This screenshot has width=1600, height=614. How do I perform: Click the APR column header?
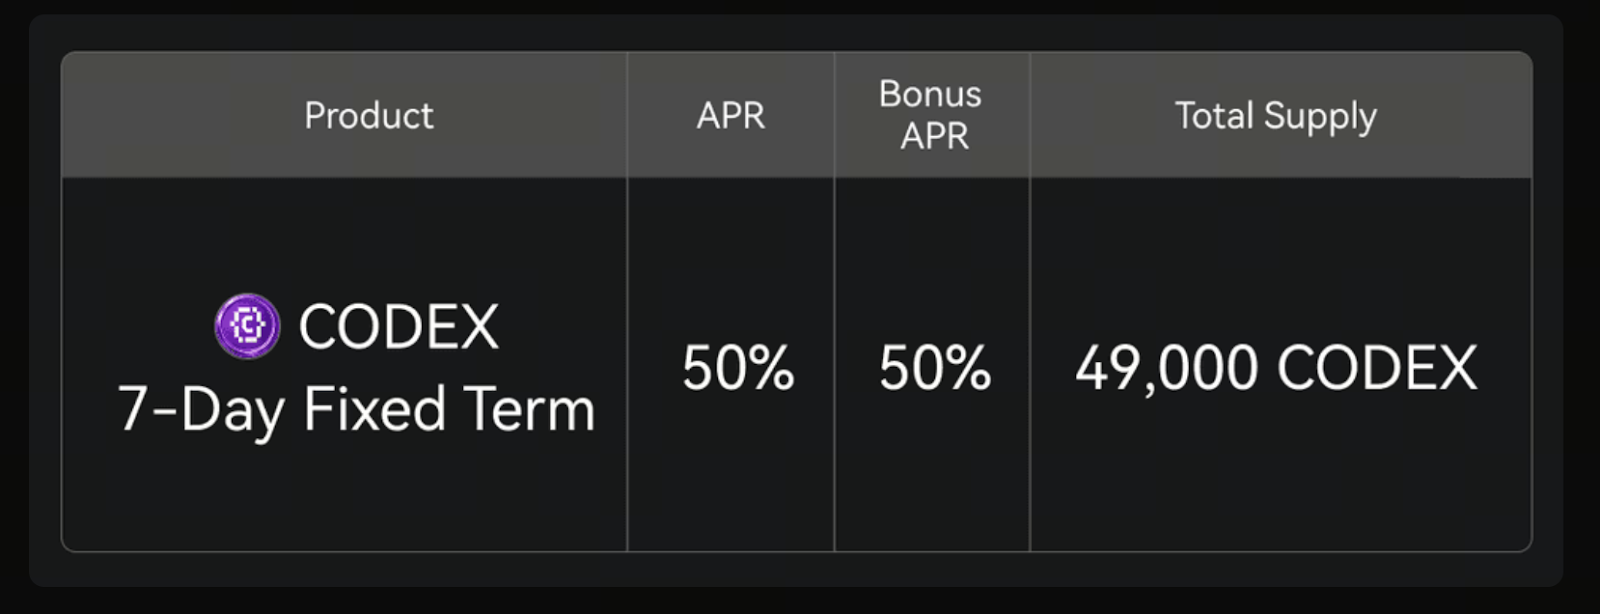pyautogui.click(x=730, y=116)
